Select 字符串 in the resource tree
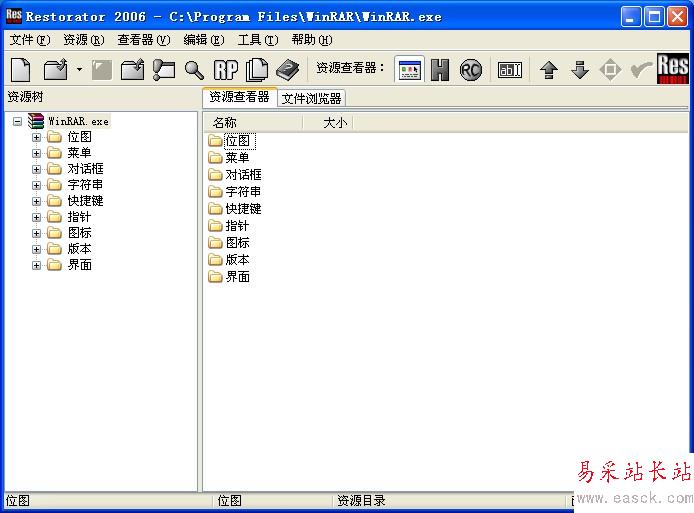Viewport: 694px width, 513px height. tap(85, 185)
